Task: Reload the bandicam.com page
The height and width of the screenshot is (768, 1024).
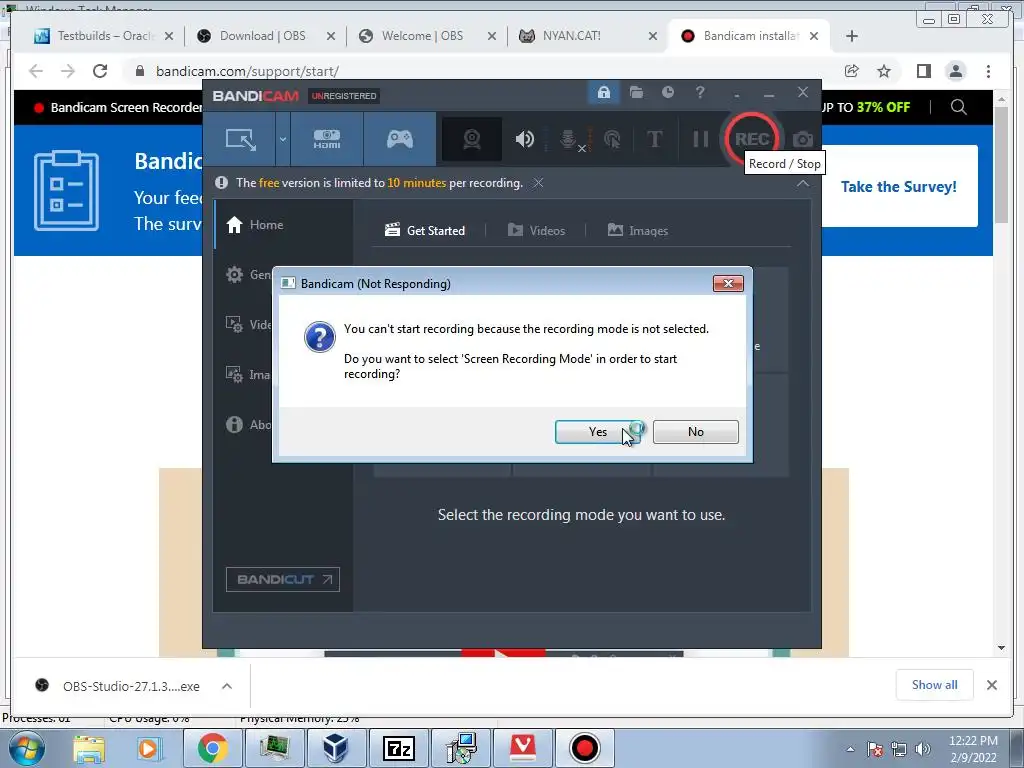Action: click(x=100, y=71)
